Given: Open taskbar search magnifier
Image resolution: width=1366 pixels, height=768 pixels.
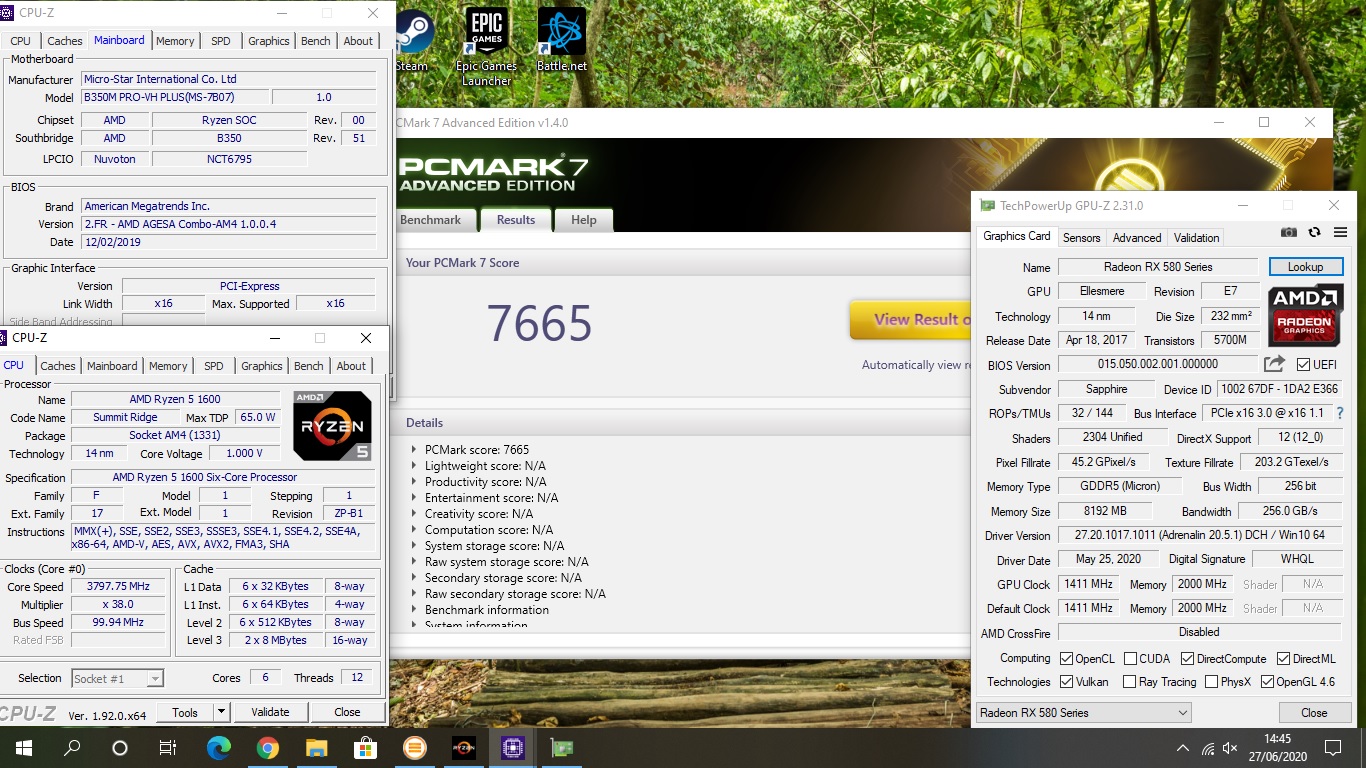Looking at the screenshot, I should click(x=72, y=747).
